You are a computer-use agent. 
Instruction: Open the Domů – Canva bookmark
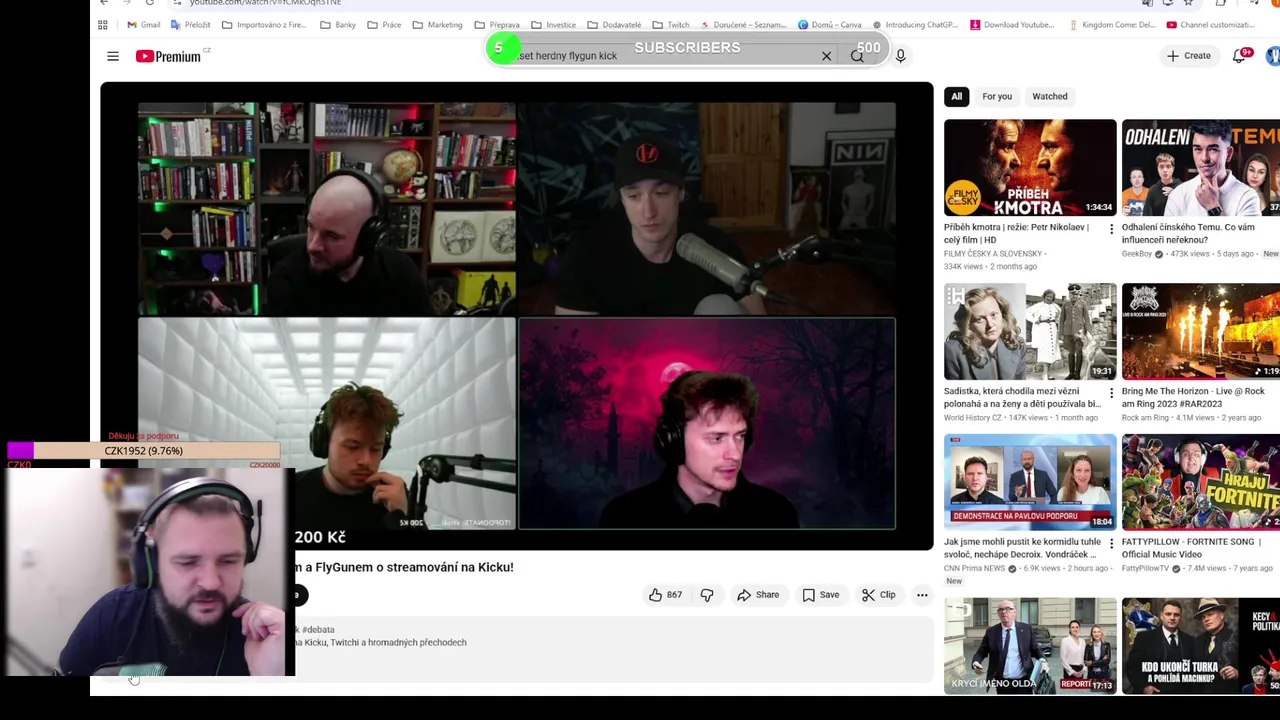tap(828, 25)
